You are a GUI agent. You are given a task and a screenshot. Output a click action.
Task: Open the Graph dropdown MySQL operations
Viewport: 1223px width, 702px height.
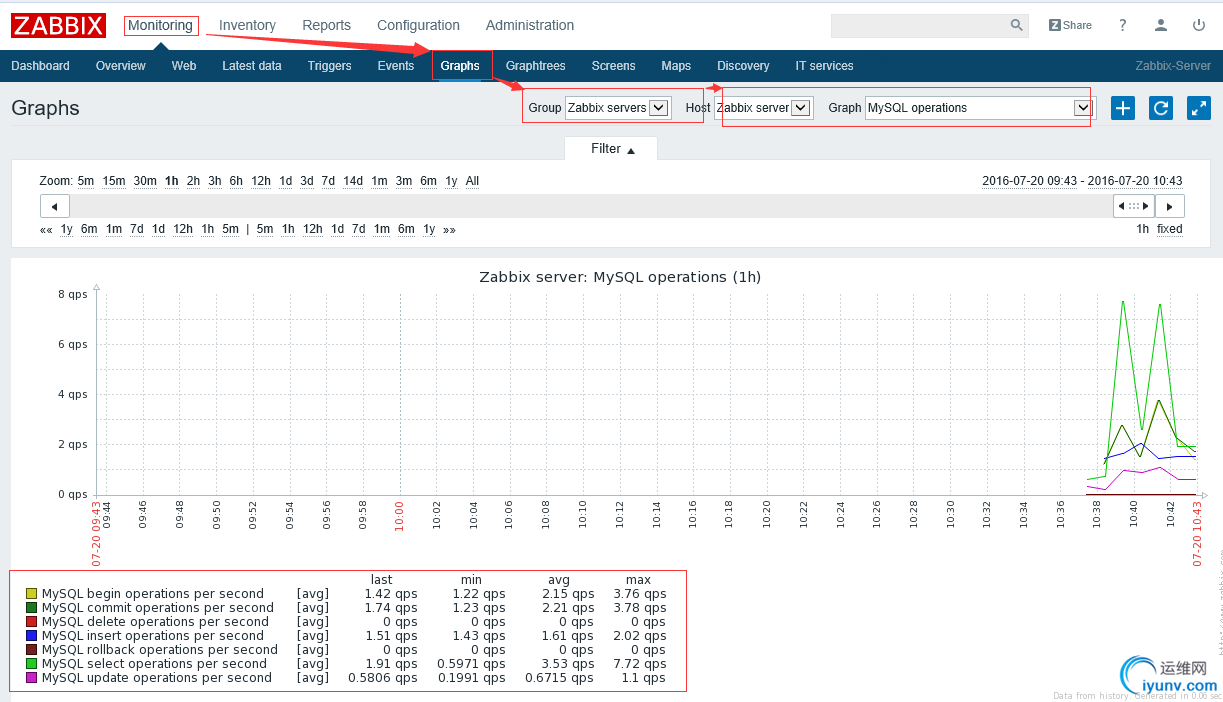pyautogui.click(x=979, y=108)
